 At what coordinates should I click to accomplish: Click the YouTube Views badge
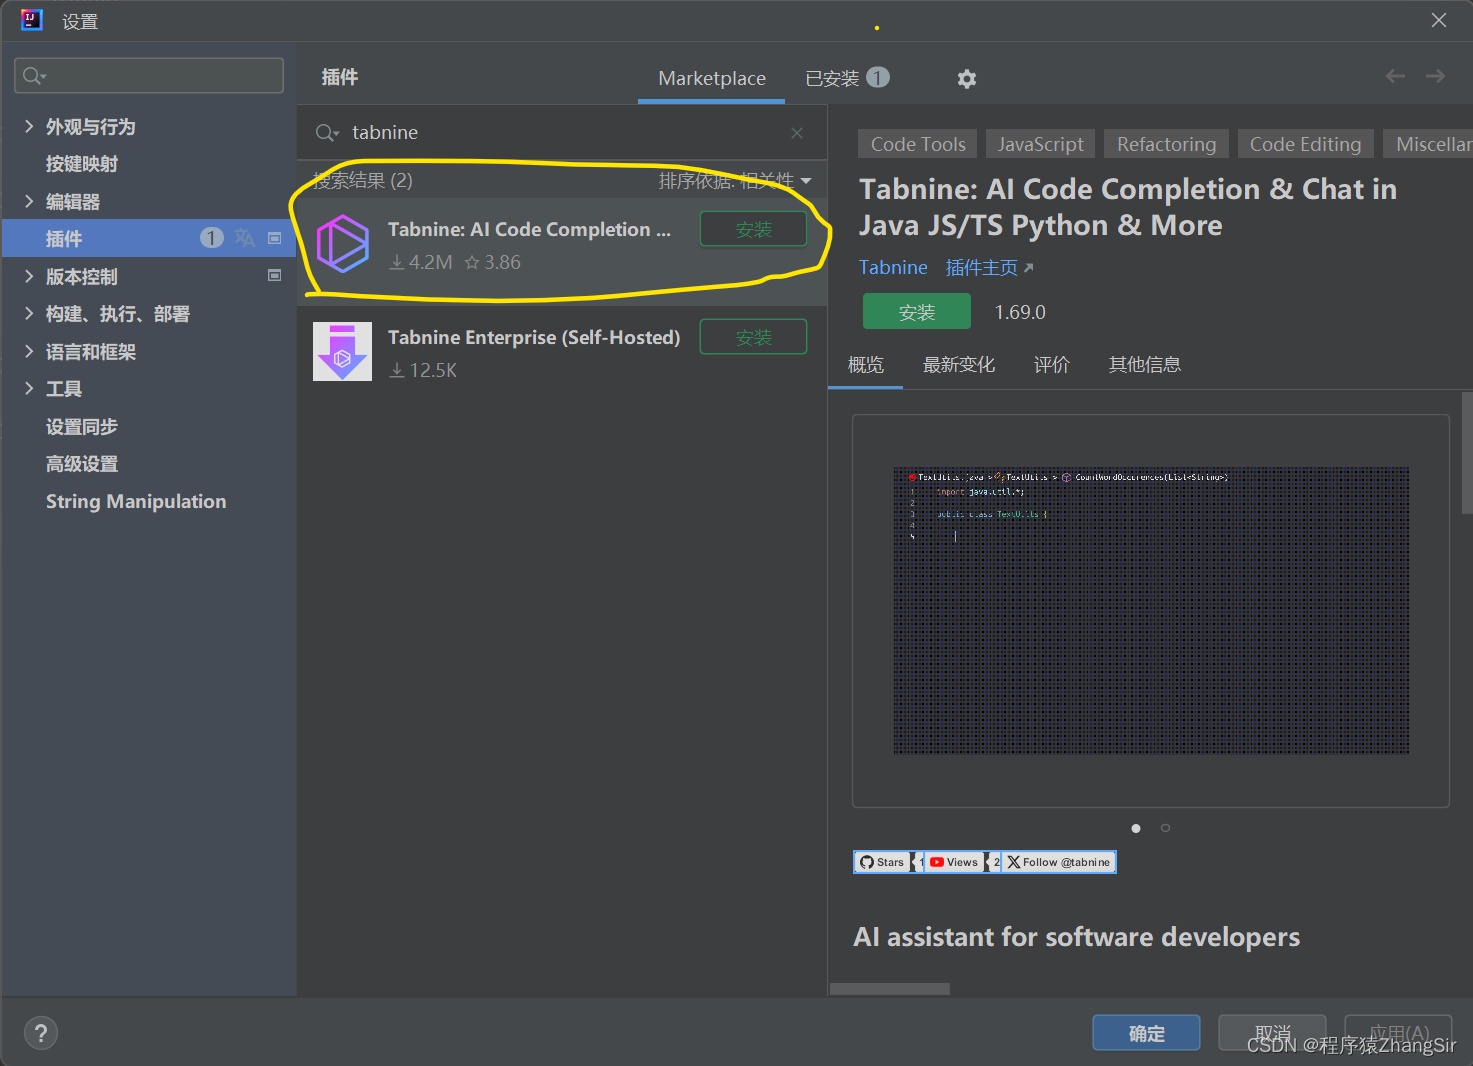click(x=954, y=862)
